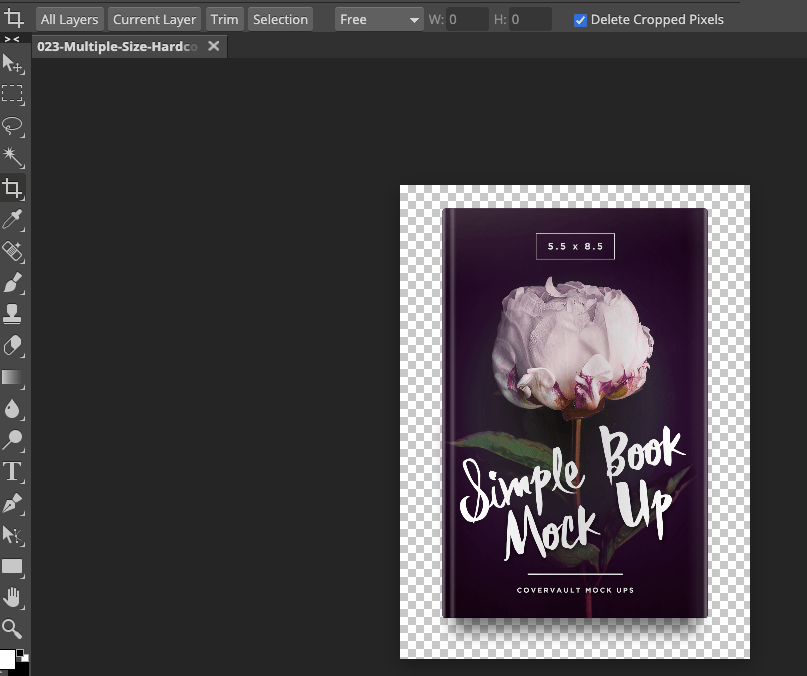This screenshot has width=807, height=676.
Task: Close the 023-Multiple-Size-Hardco document tab
Action: tap(213, 47)
